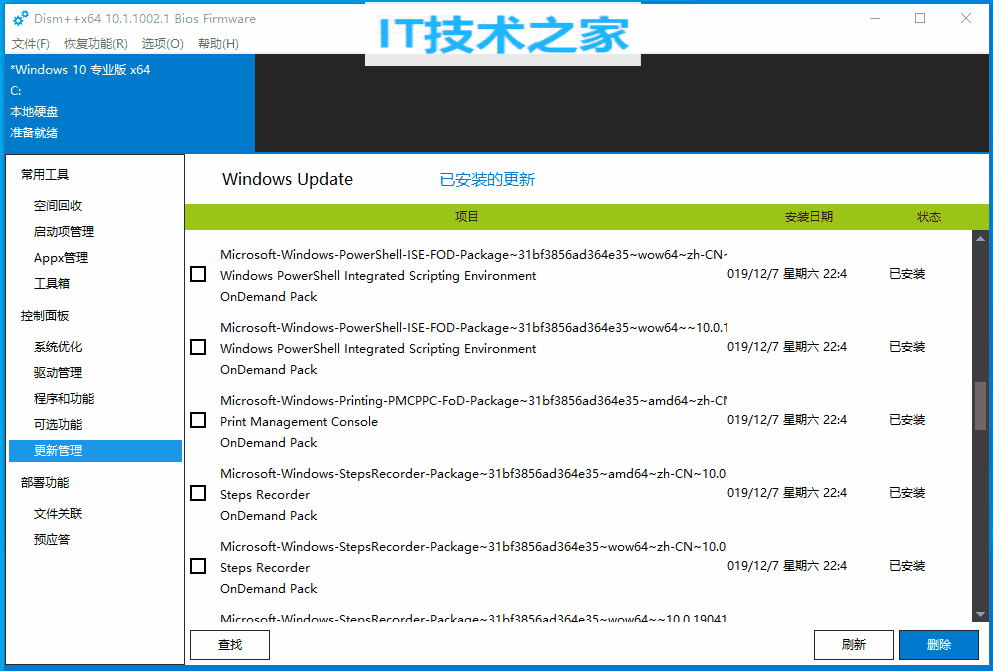This screenshot has height=671, width=993.
Task: Click the 已安装 status of Print Management Console row
Action: pos(907,420)
